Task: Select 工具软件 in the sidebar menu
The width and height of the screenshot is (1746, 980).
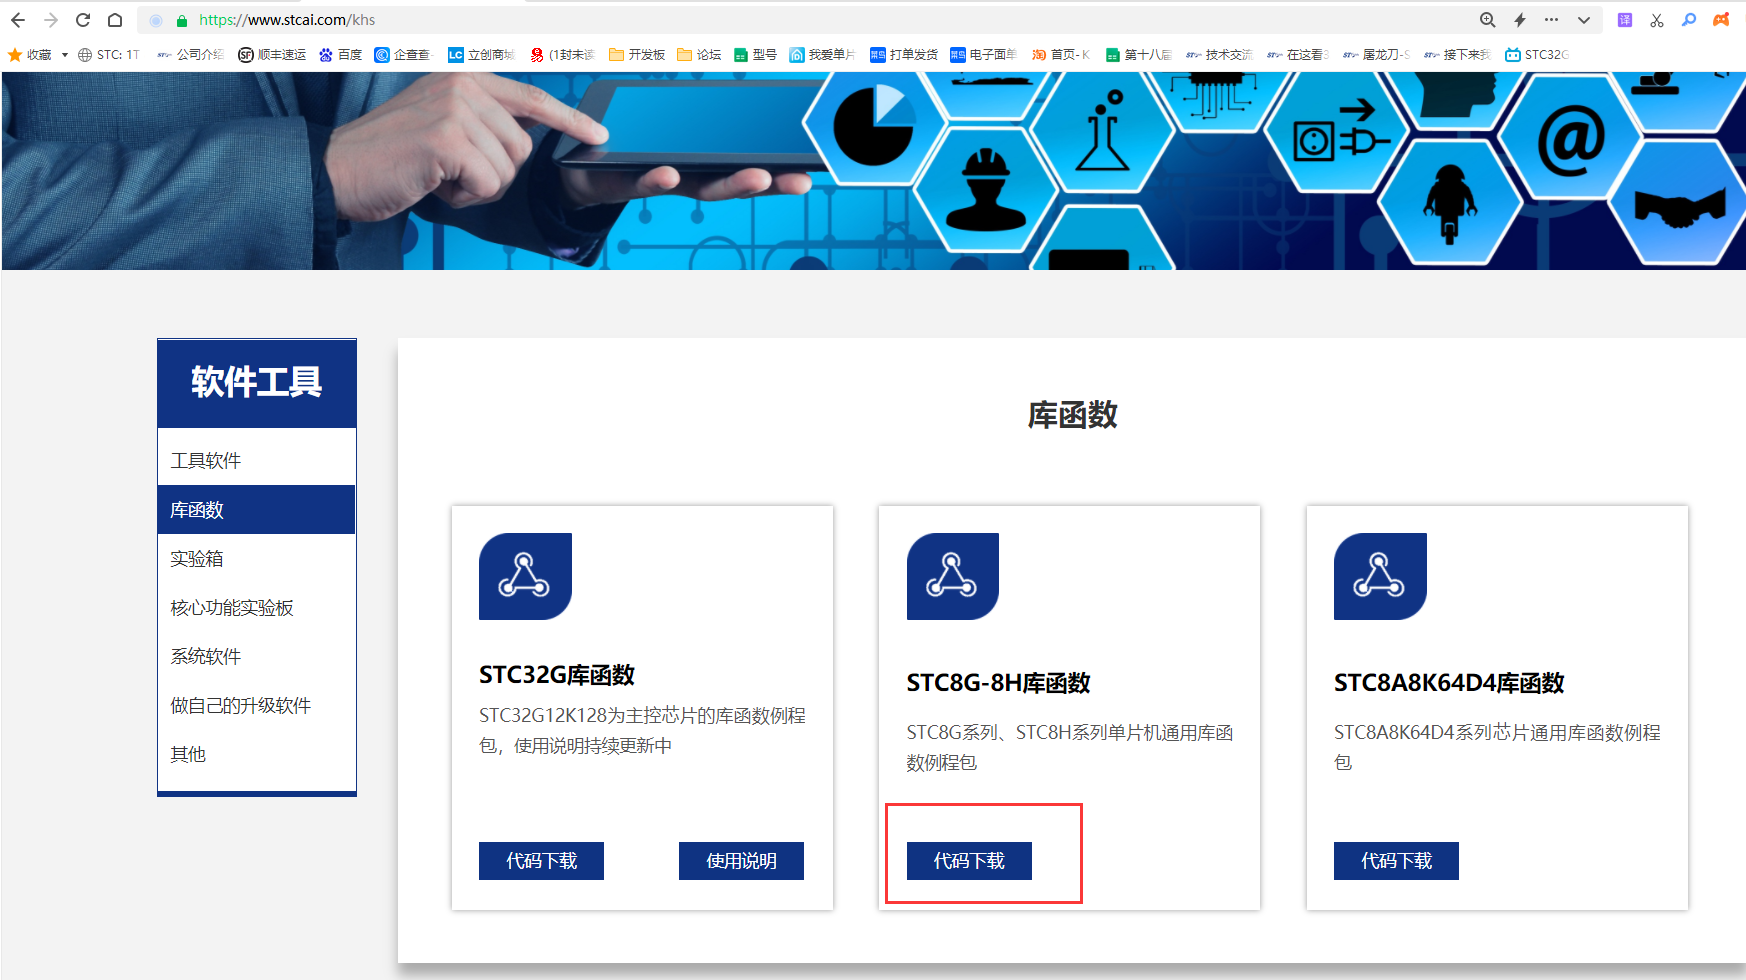Action: point(257,461)
